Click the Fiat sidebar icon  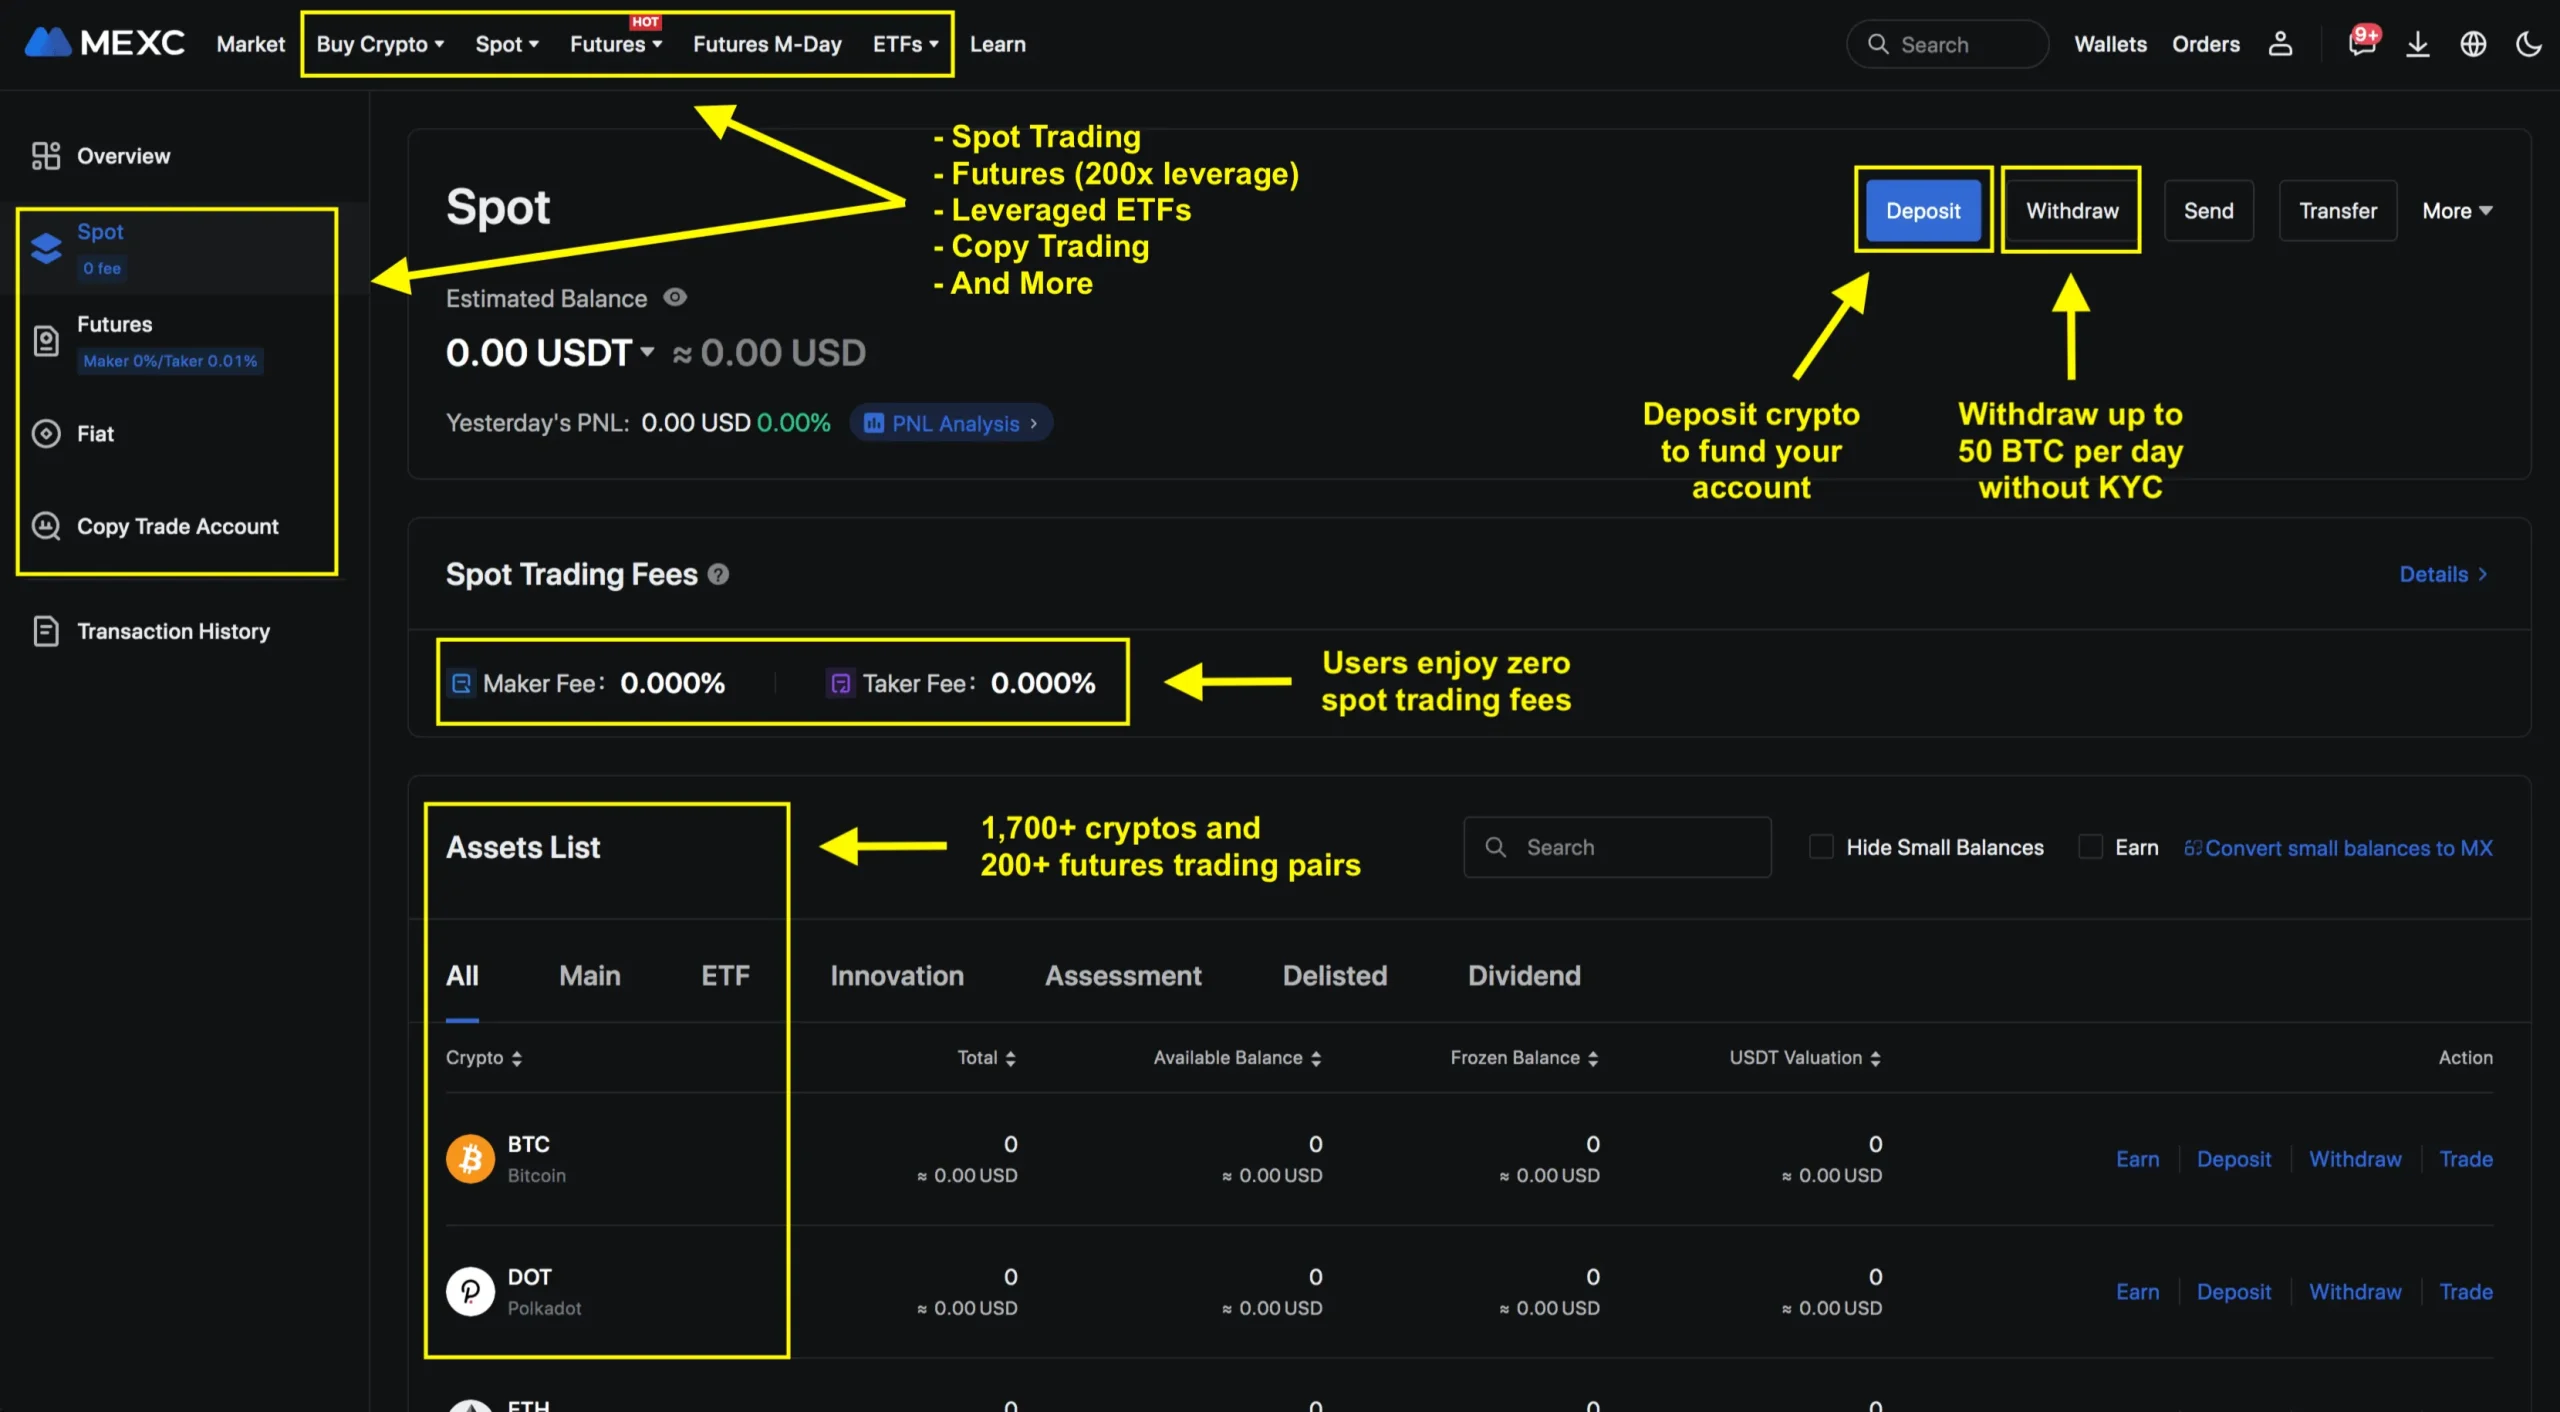[x=46, y=434]
